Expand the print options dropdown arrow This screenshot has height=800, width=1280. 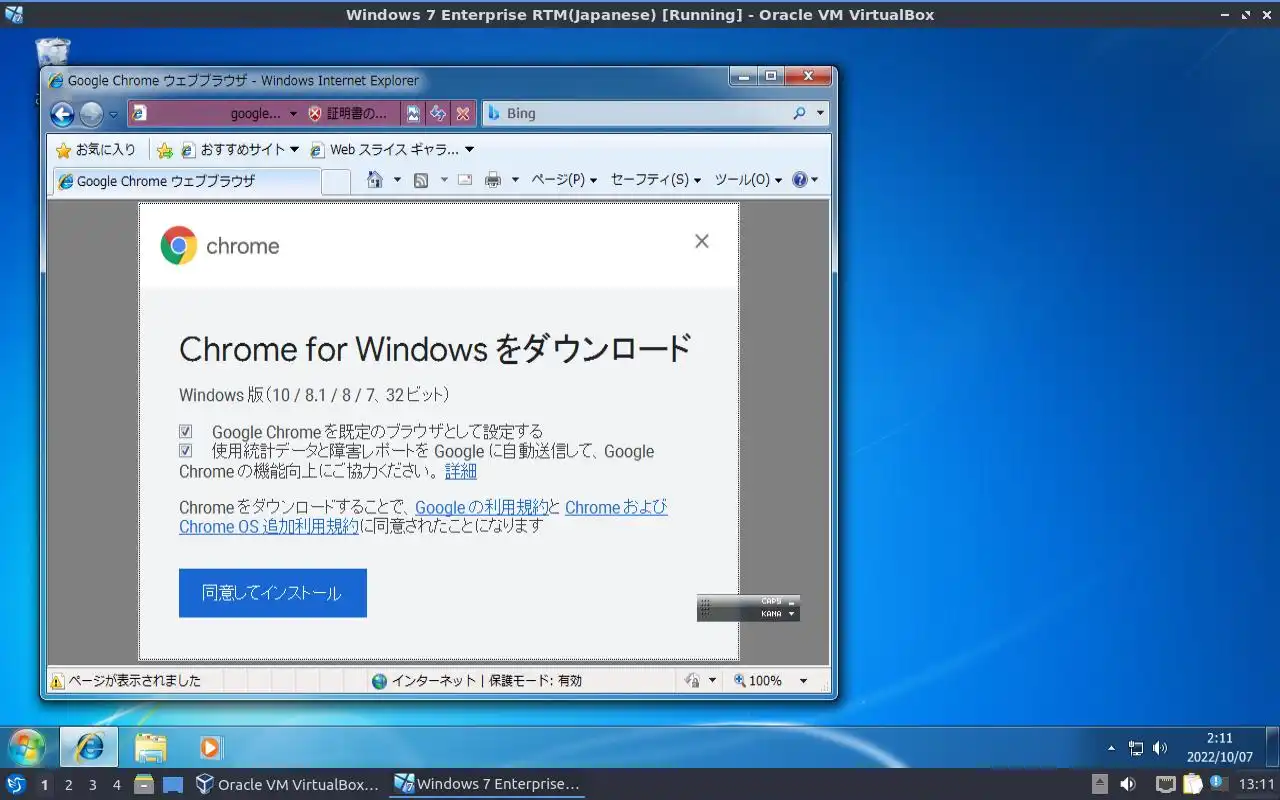click(x=515, y=180)
